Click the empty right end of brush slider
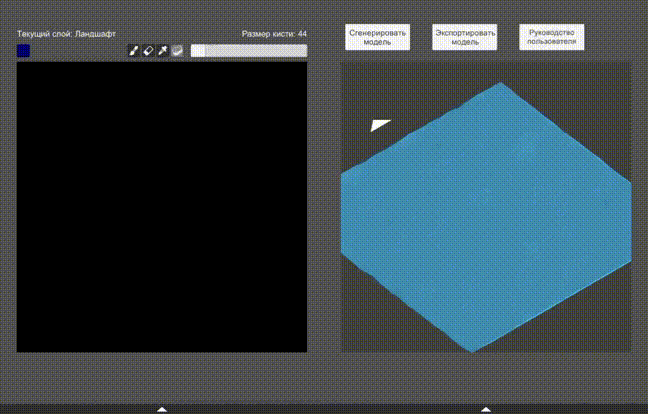The height and width of the screenshot is (414, 648). (295, 50)
